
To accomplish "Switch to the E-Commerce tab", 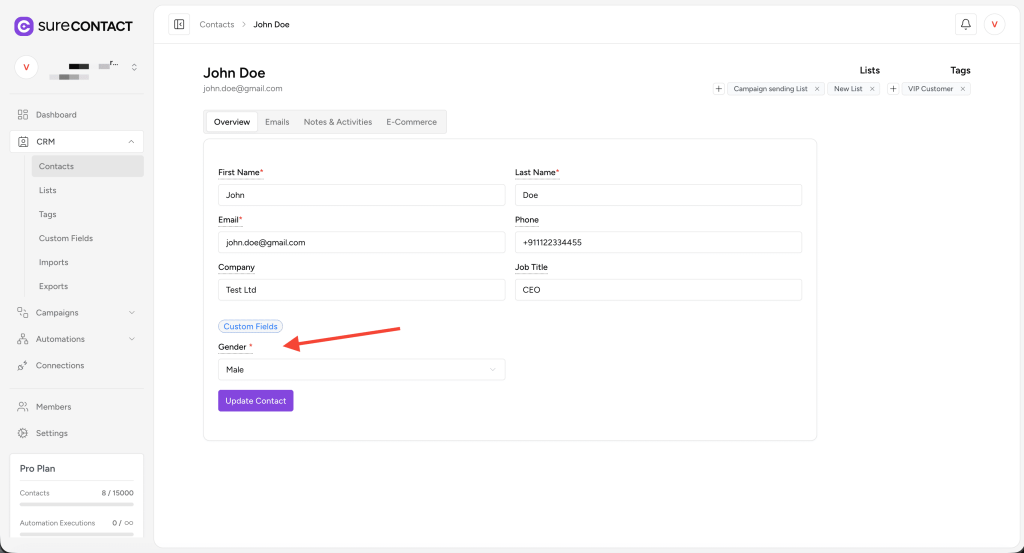I will pos(411,122).
